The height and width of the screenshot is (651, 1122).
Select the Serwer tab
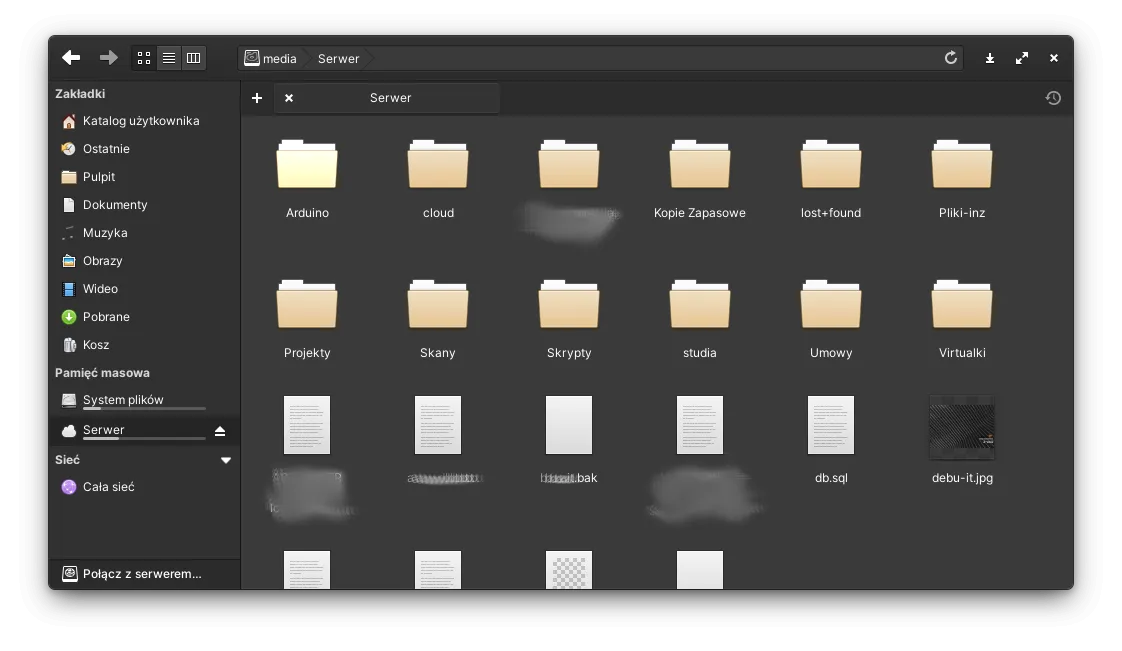click(x=386, y=98)
